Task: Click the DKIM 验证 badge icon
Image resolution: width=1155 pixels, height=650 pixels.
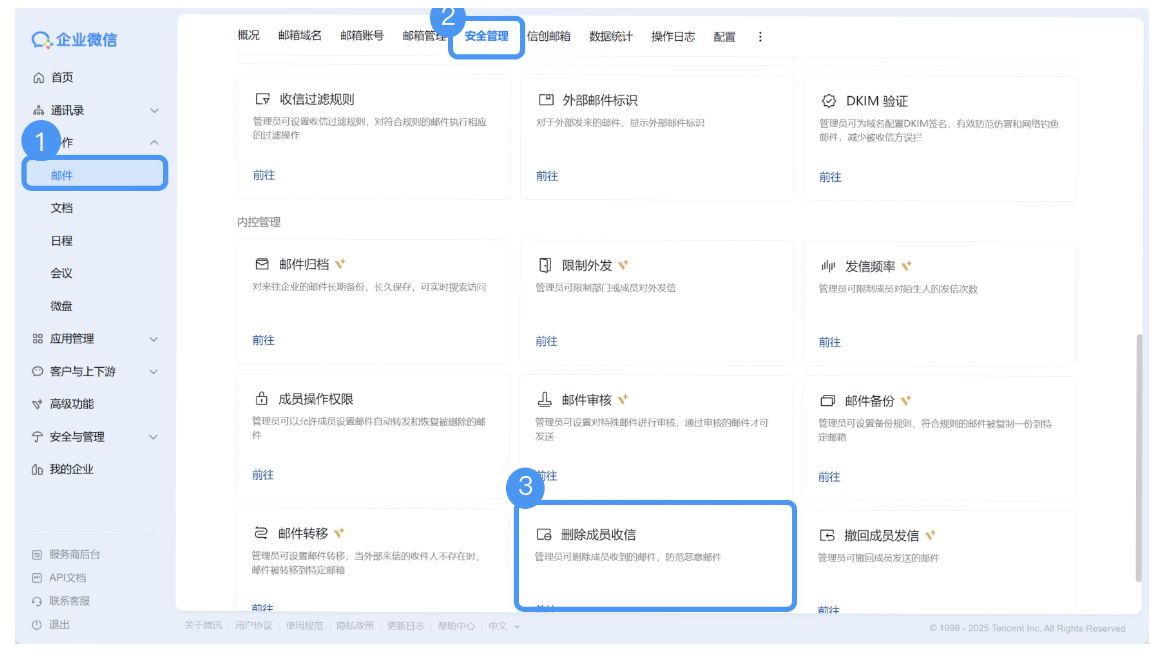Action: tap(829, 101)
